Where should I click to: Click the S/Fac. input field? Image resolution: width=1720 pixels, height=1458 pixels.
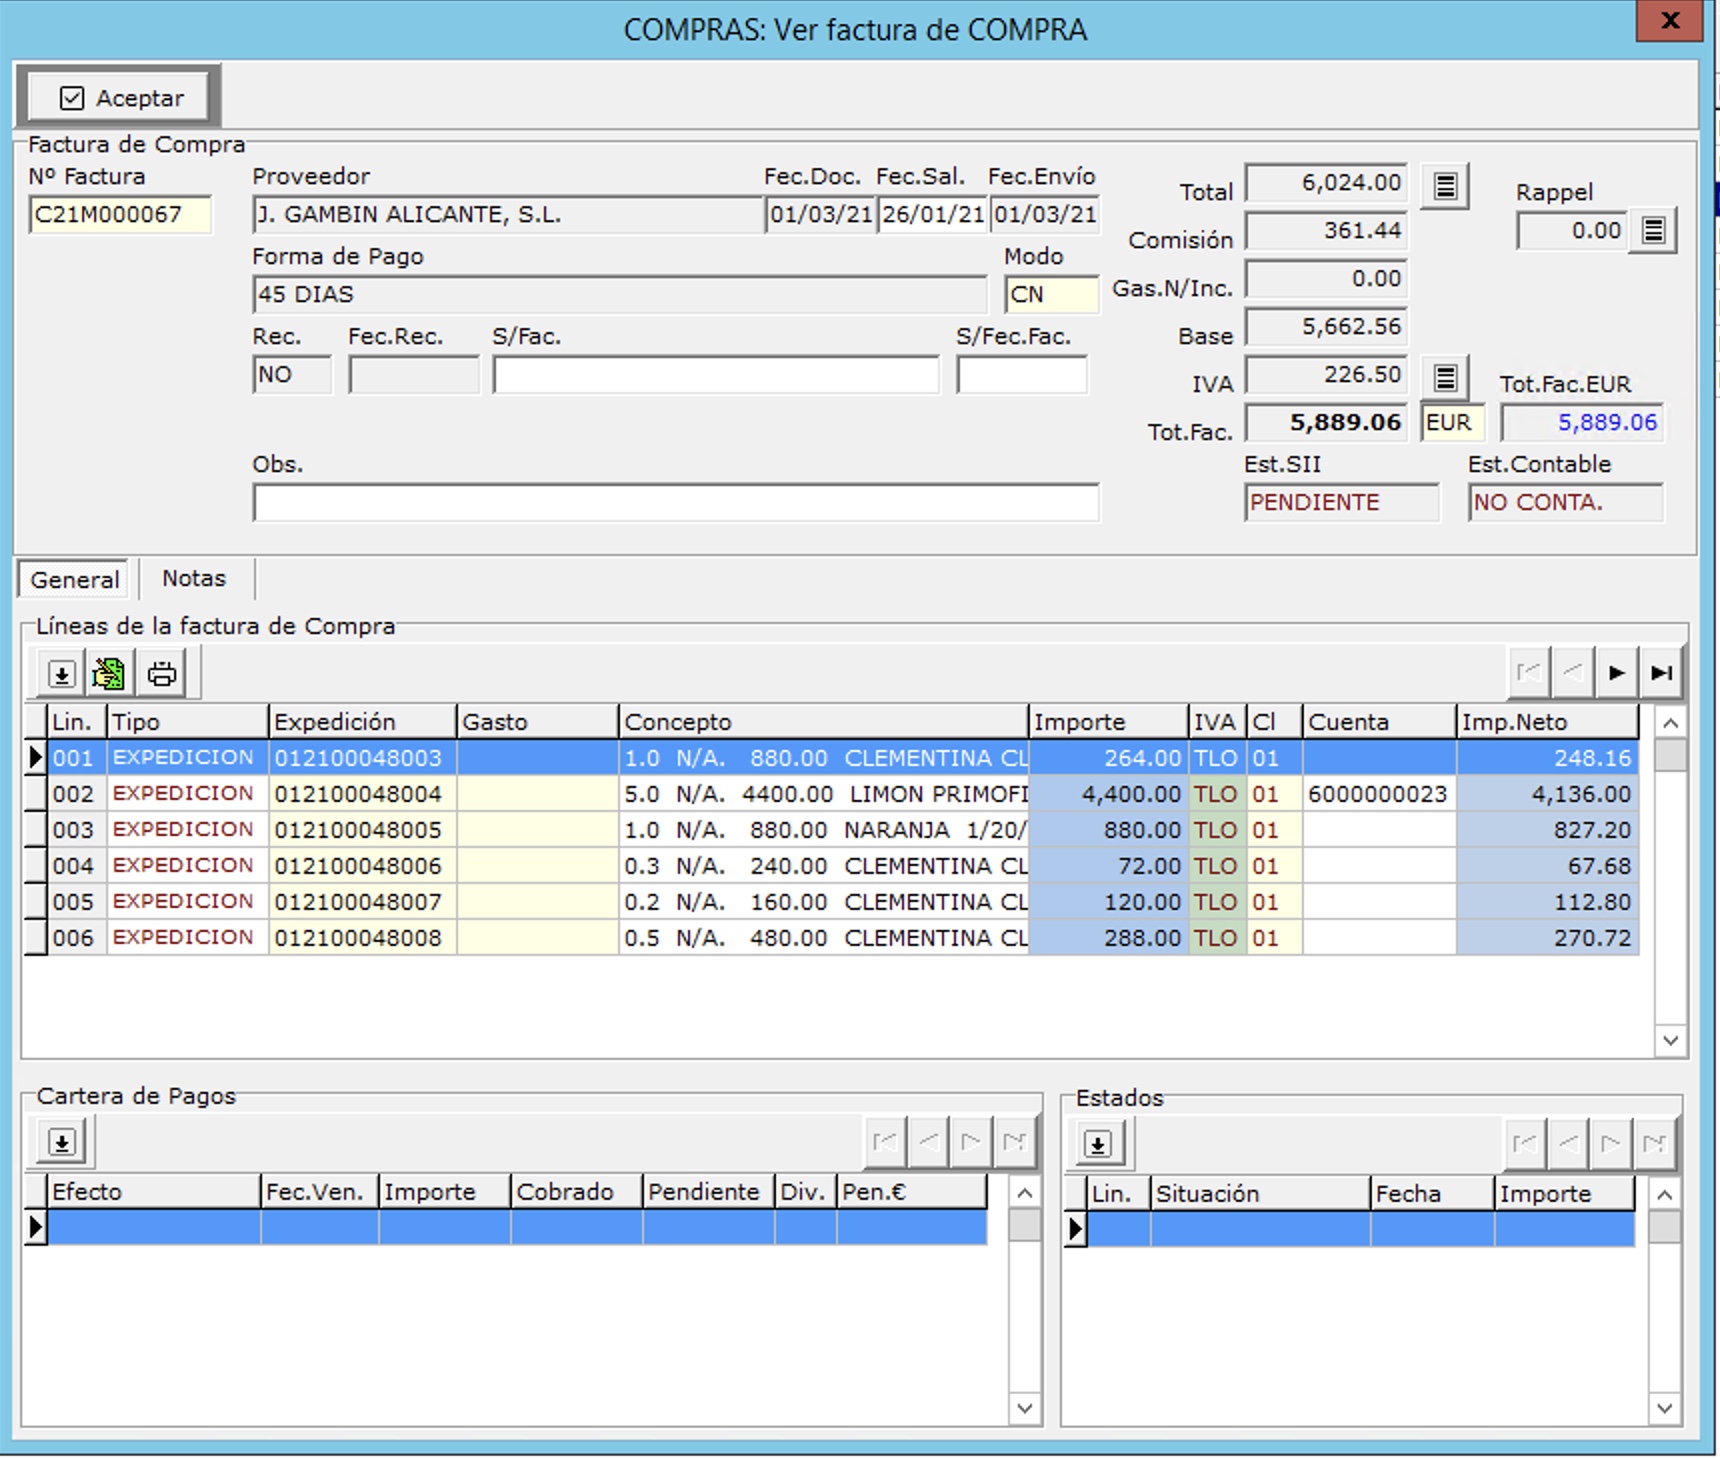[715, 376]
